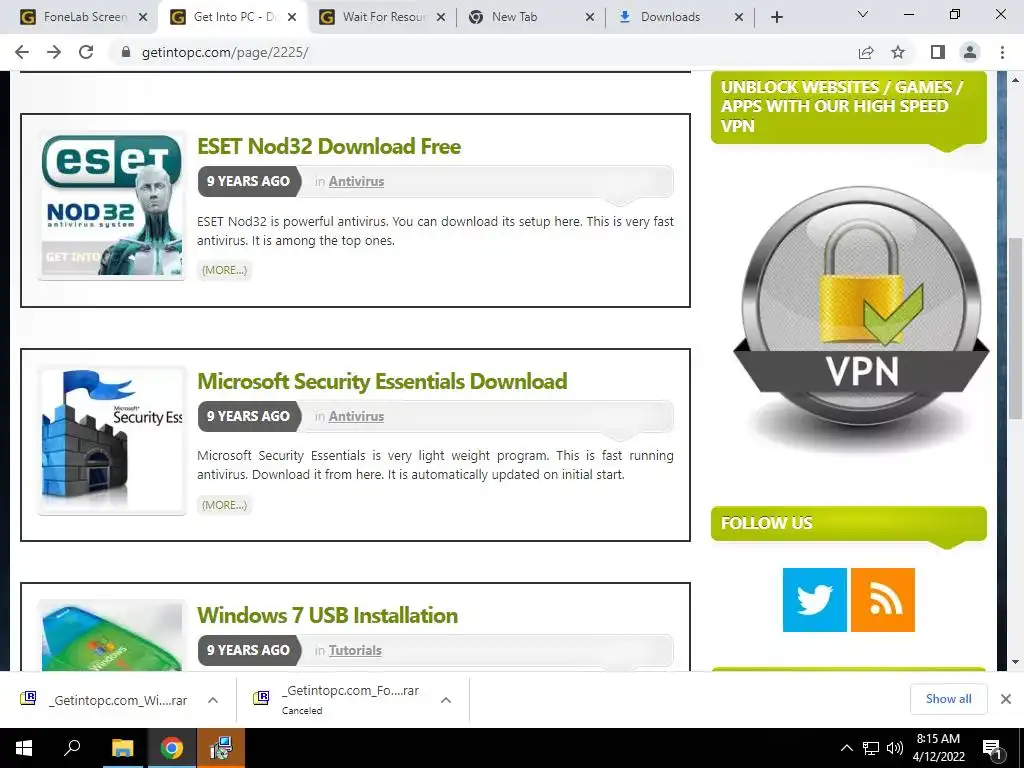The width and height of the screenshot is (1024, 768).
Task: Share this page using the share icon
Action: click(866, 52)
